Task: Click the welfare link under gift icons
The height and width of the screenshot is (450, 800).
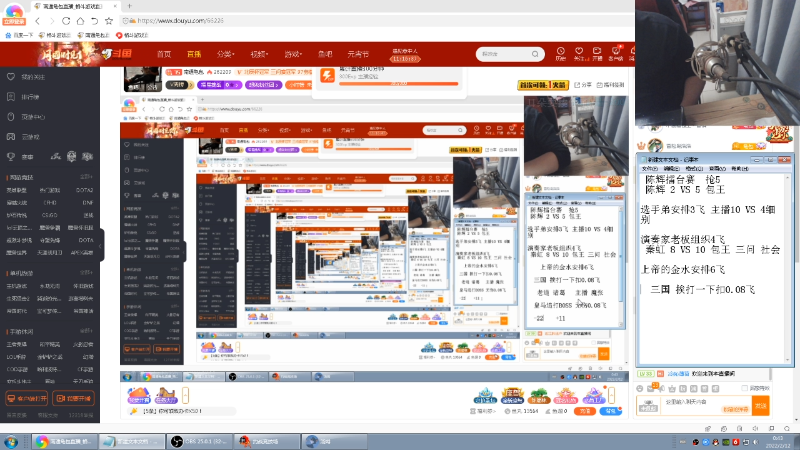Action: click(482, 411)
